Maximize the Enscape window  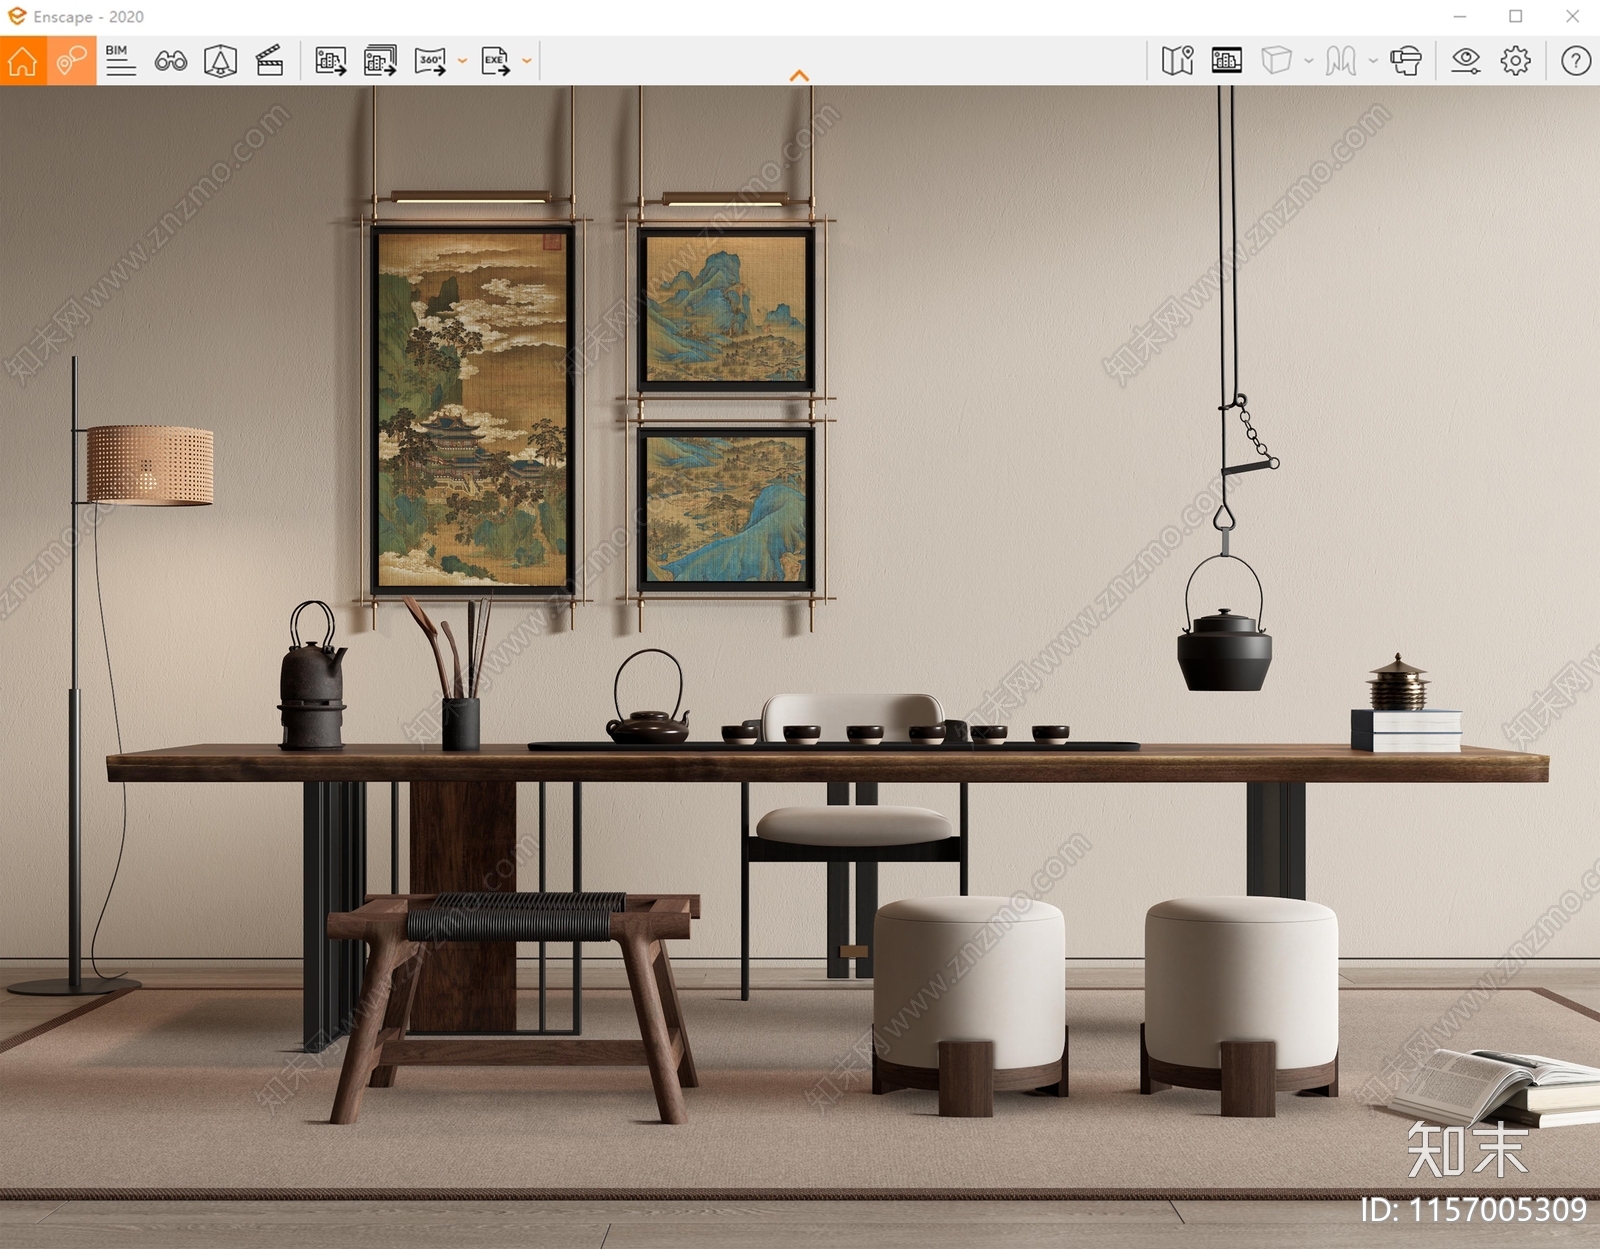pyautogui.click(x=1516, y=16)
